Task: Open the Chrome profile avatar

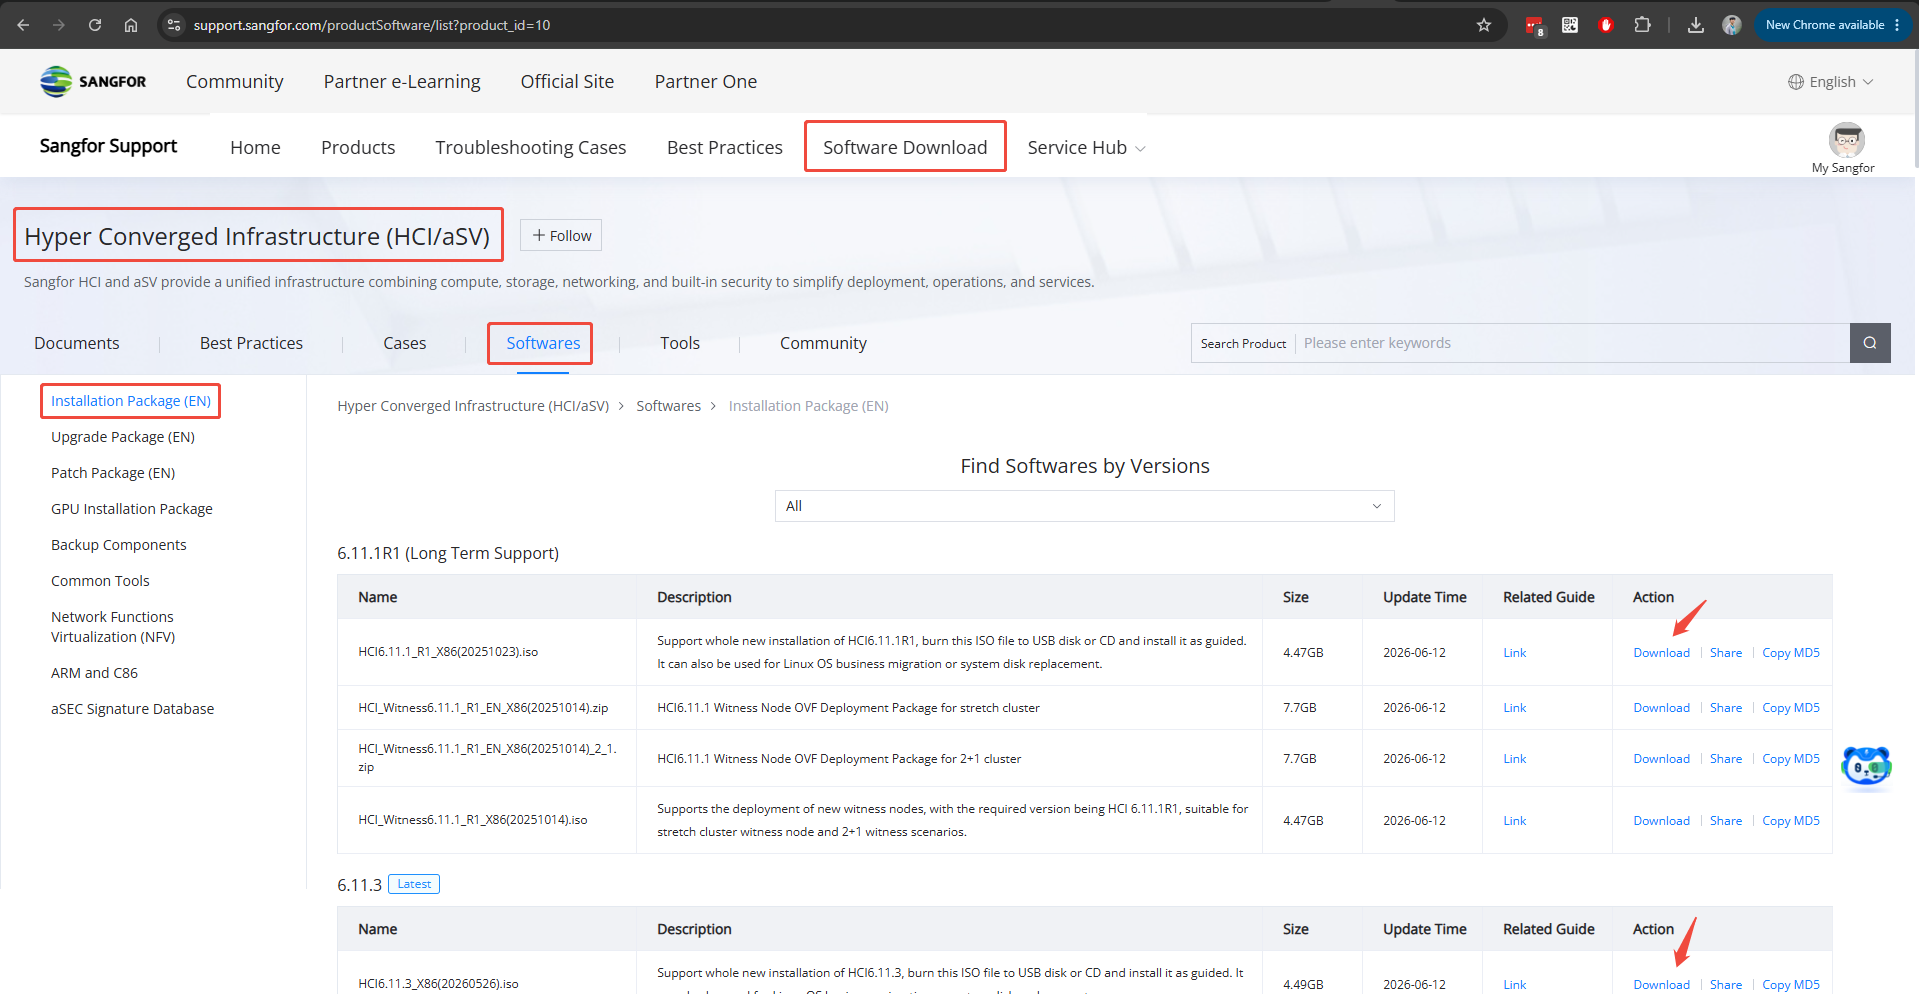Action: [1732, 25]
